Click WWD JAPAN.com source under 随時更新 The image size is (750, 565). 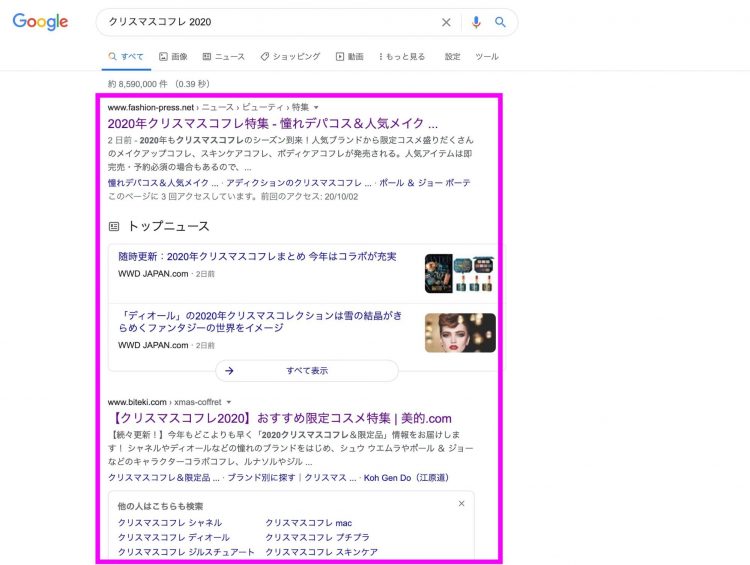(x=153, y=274)
